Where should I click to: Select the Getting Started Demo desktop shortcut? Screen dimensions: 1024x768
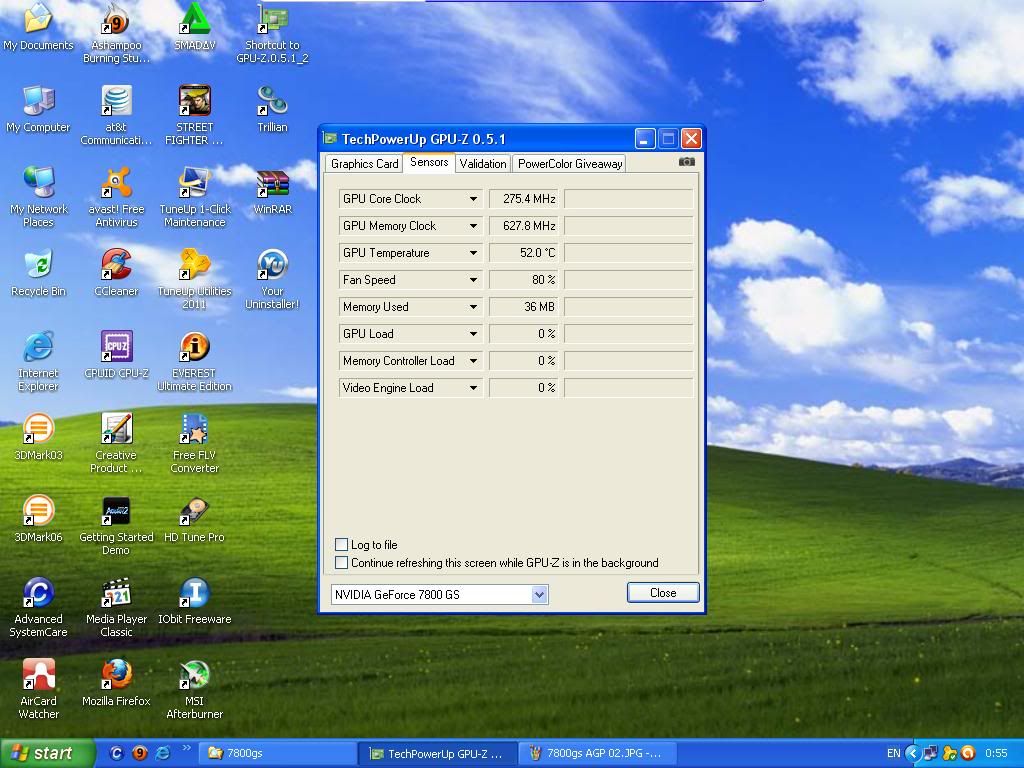(116, 527)
